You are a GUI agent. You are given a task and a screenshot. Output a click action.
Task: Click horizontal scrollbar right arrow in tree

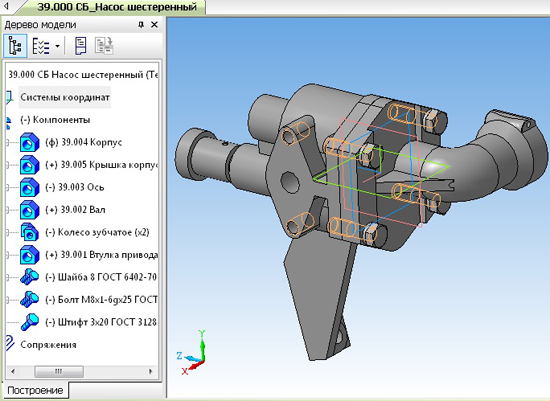tap(151, 371)
